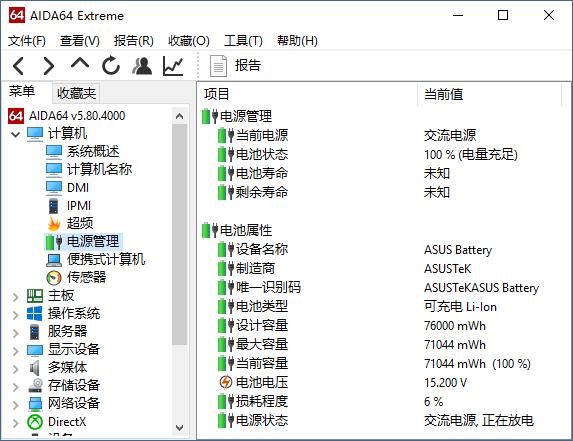The width and height of the screenshot is (573, 441).
Task: Click the battery icon beside 电源管理 header
Action: point(210,117)
